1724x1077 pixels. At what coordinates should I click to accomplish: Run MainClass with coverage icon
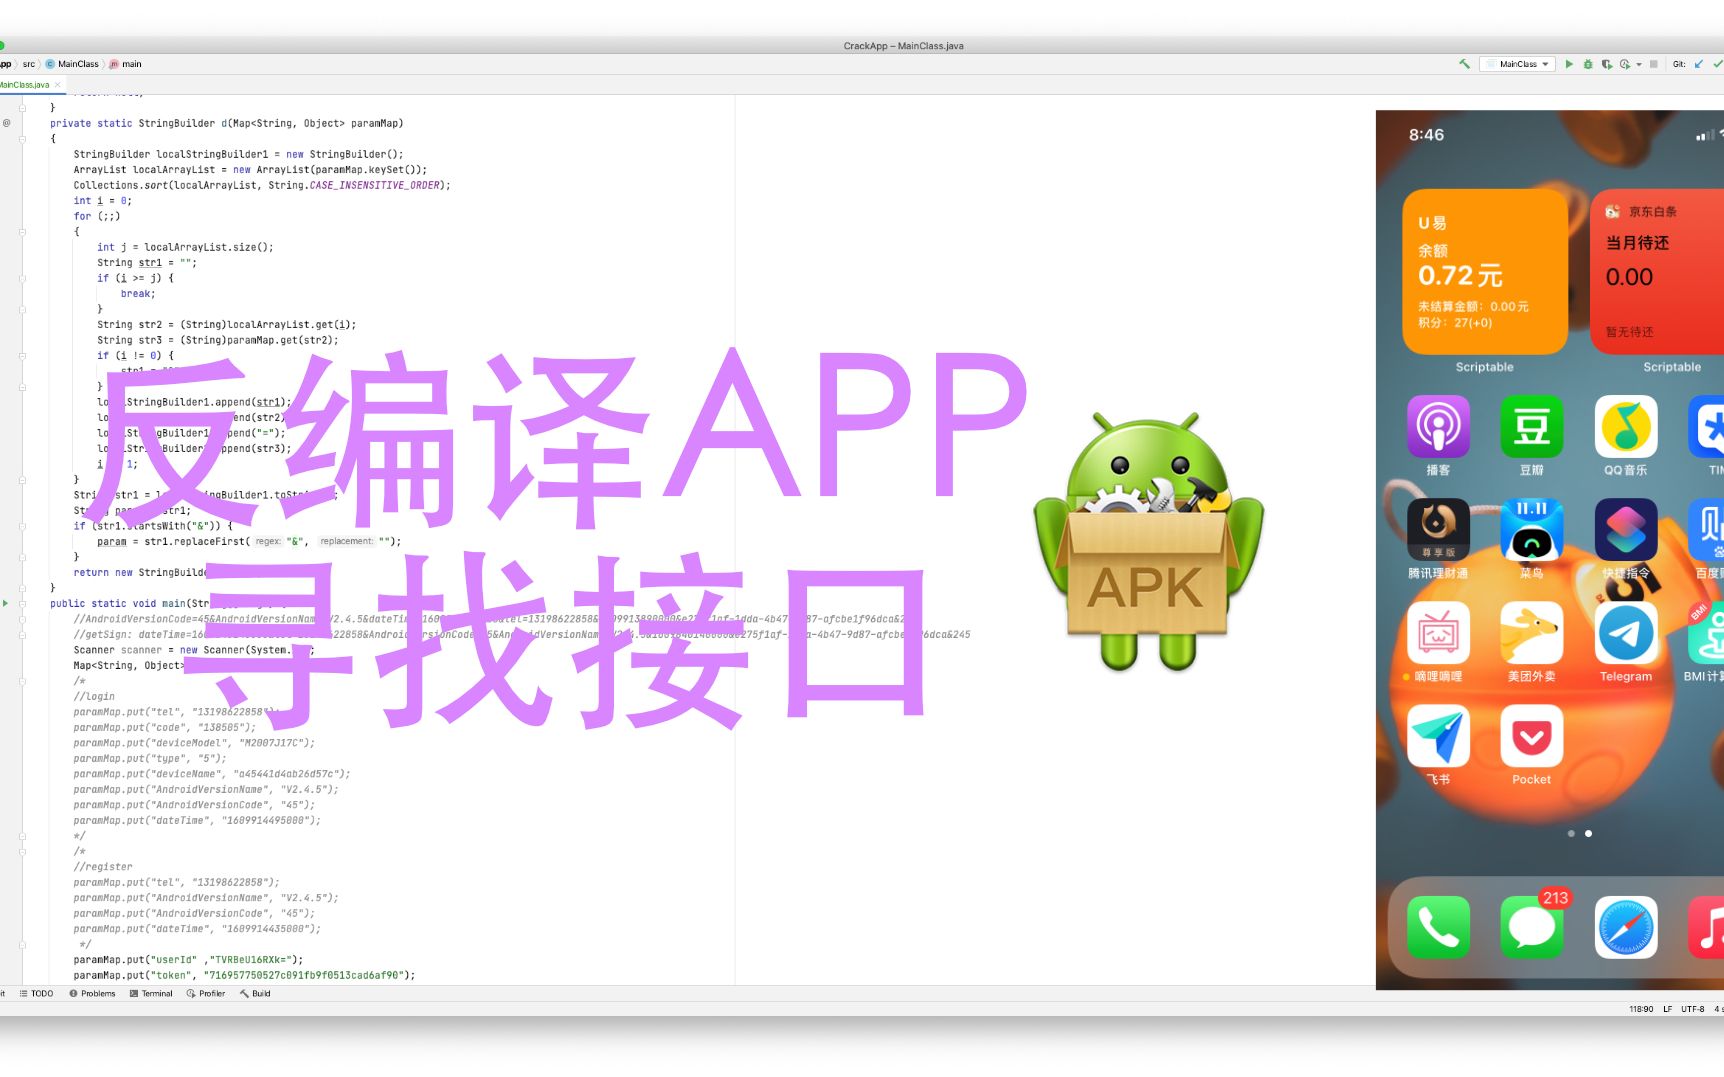coord(1606,63)
